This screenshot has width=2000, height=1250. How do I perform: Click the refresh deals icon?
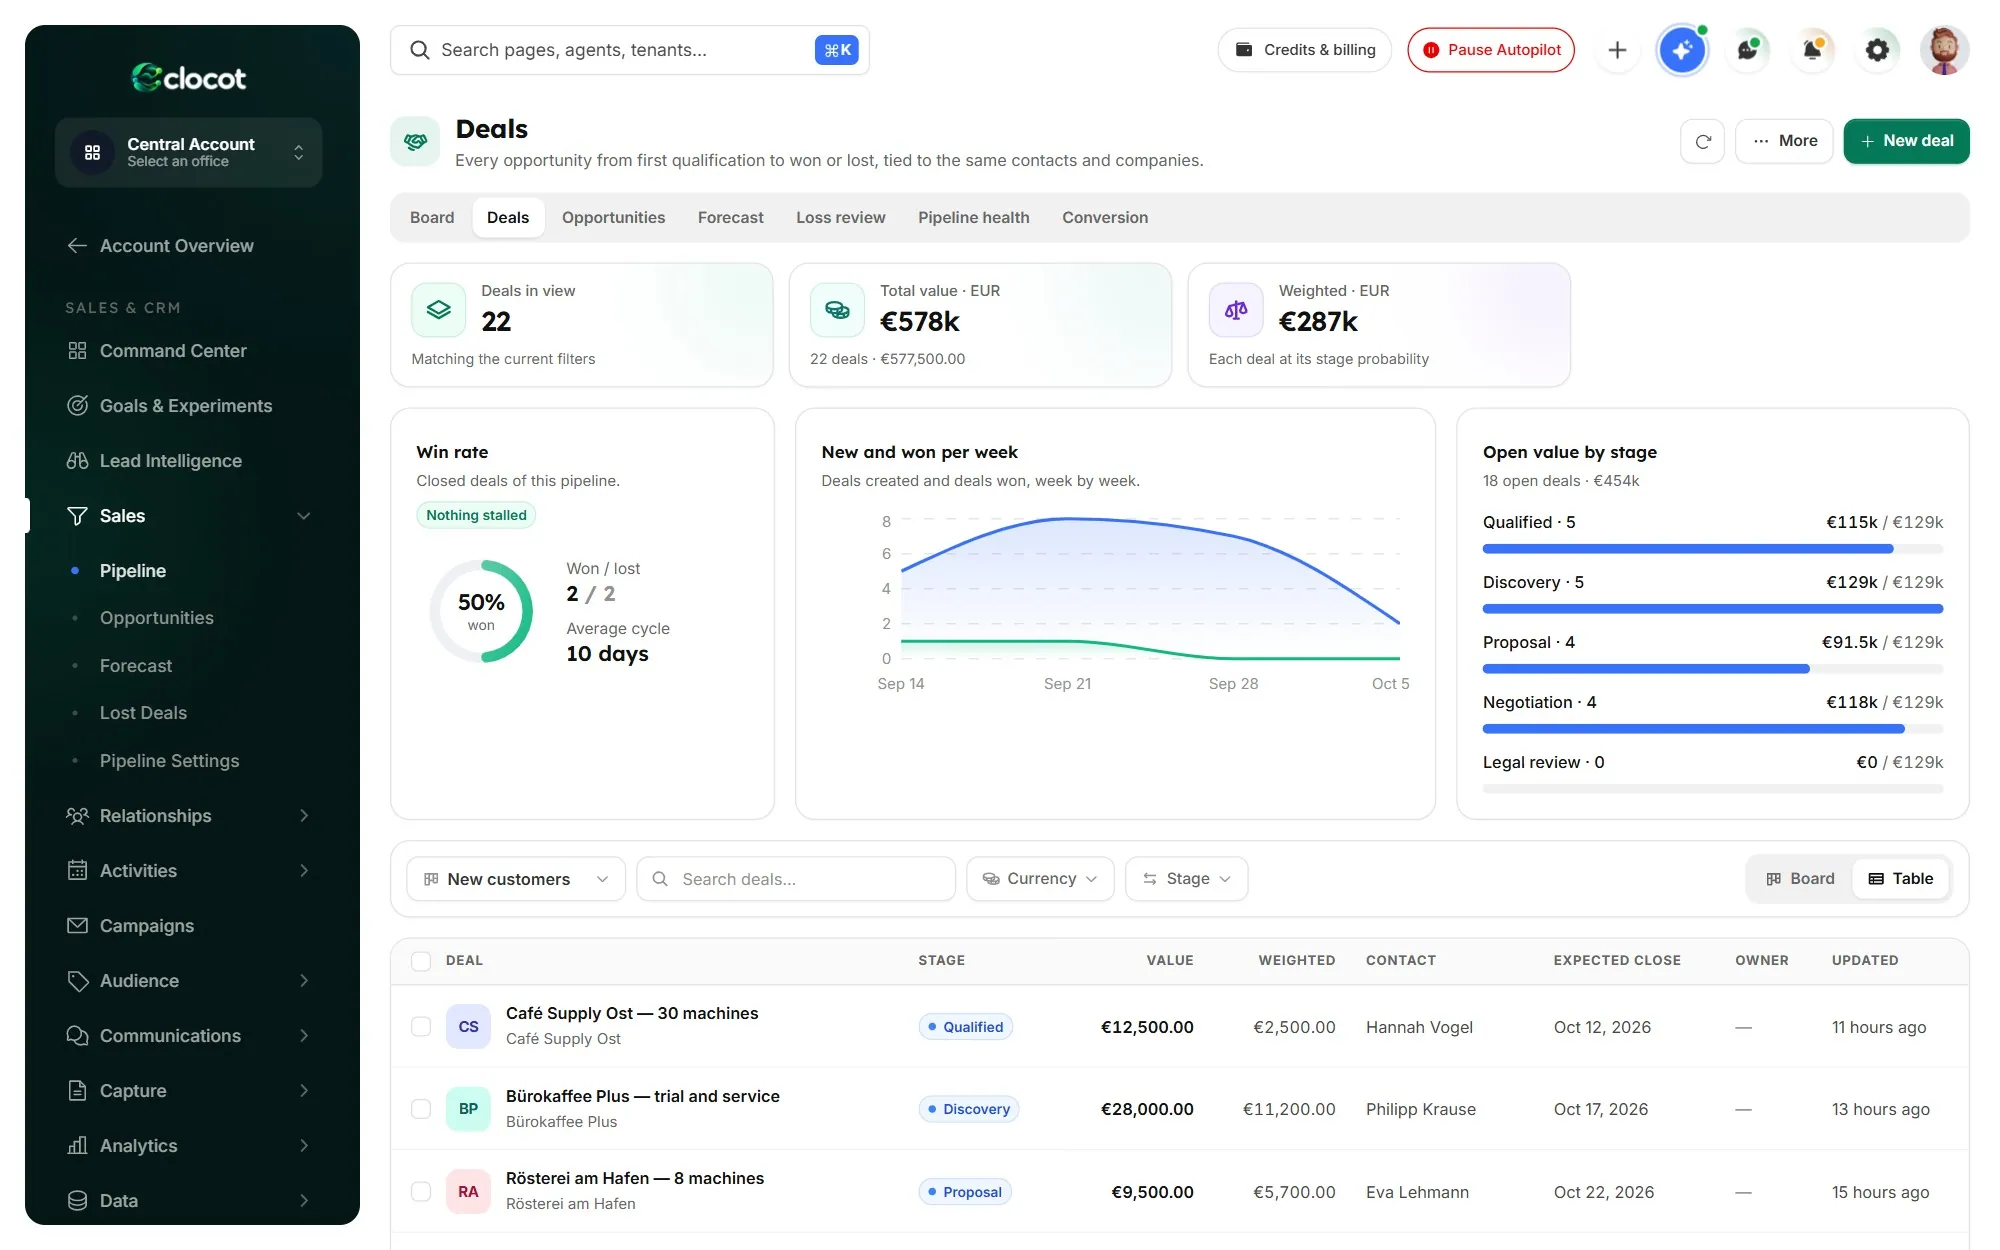pyautogui.click(x=1703, y=141)
